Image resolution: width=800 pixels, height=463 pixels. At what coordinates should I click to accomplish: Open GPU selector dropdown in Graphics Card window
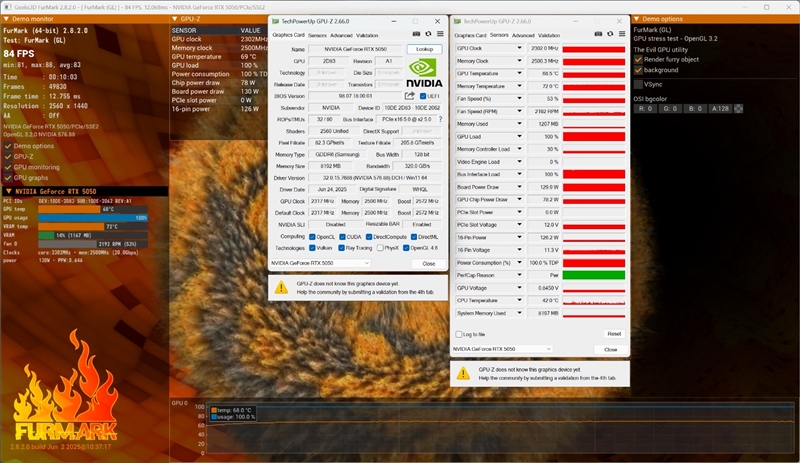point(366,263)
